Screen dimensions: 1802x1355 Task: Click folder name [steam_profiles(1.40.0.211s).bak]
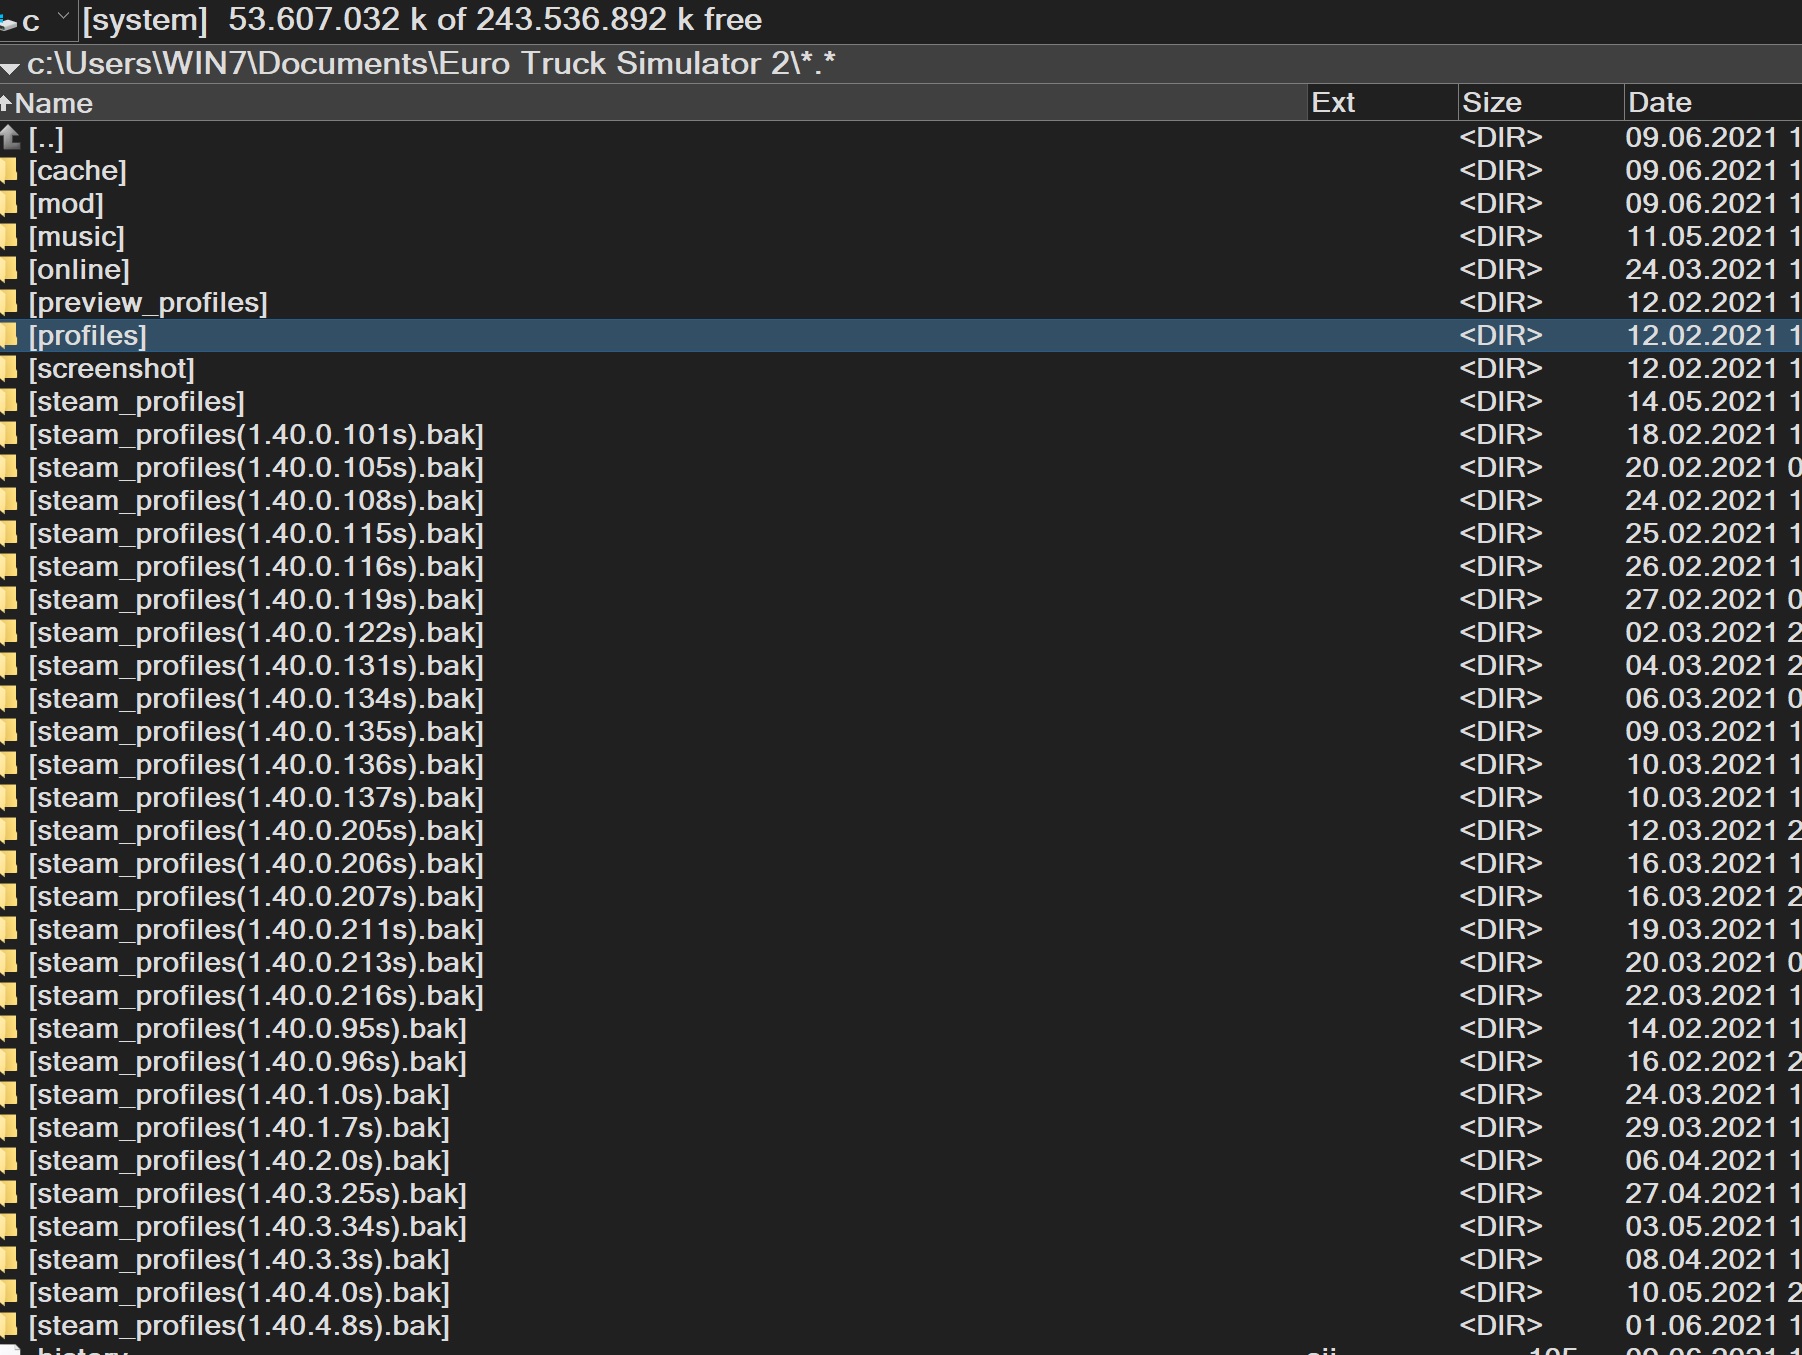(x=256, y=930)
